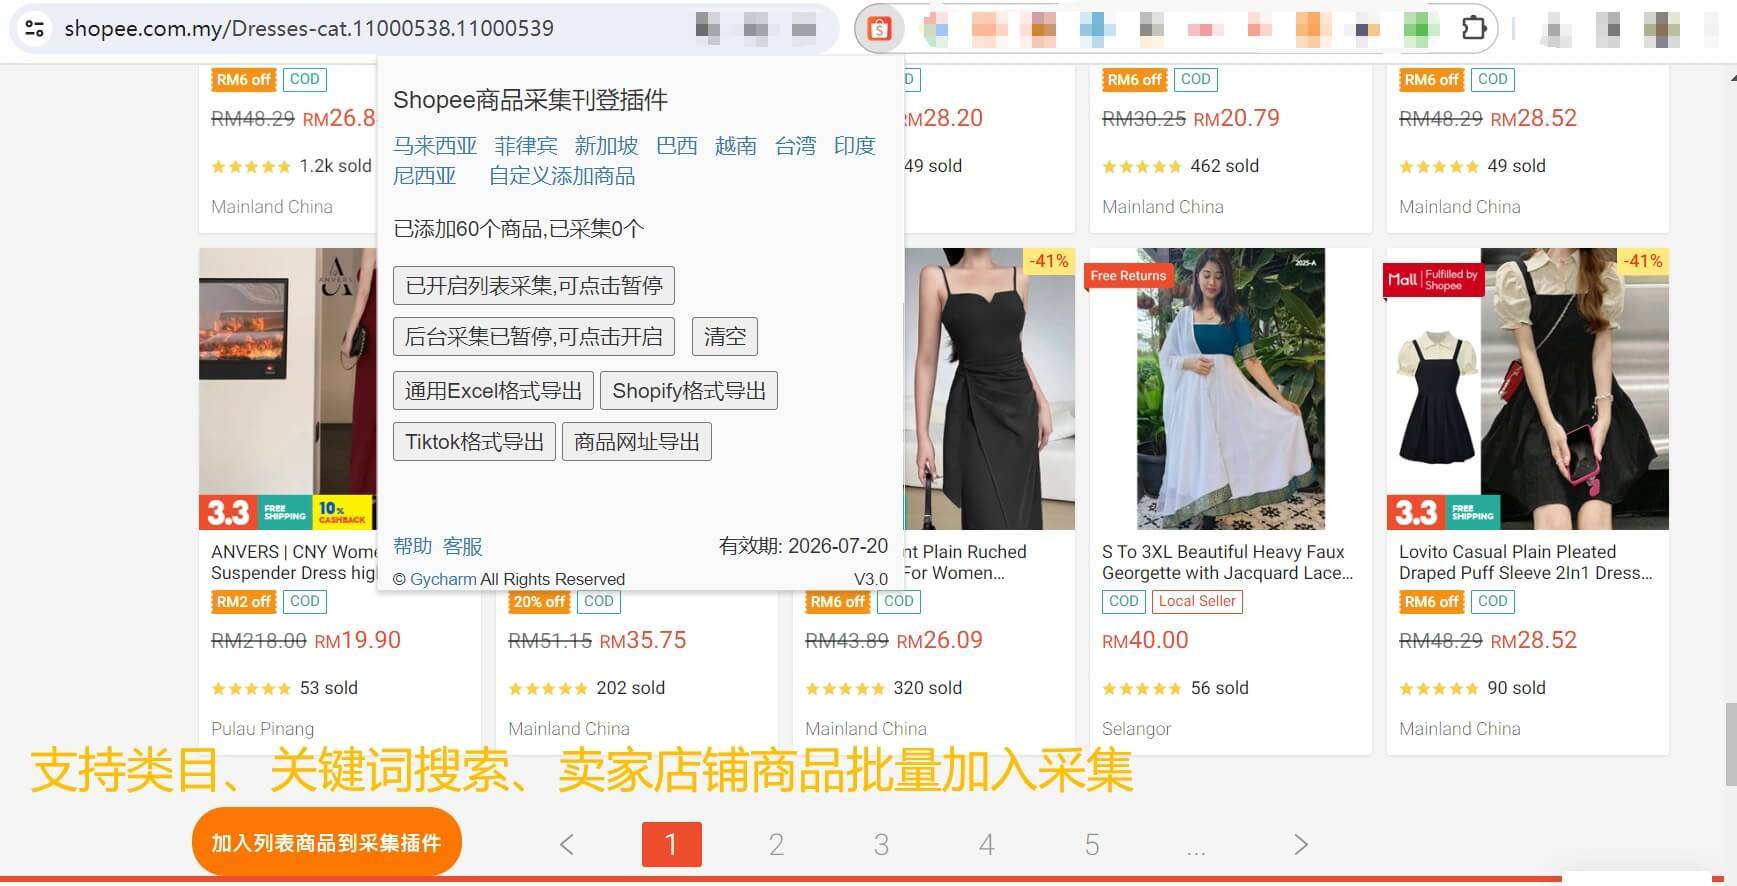Click the RM26.09 price
The height and width of the screenshot is (886, 1737).
pyautogui.click(x=939, y=640)
